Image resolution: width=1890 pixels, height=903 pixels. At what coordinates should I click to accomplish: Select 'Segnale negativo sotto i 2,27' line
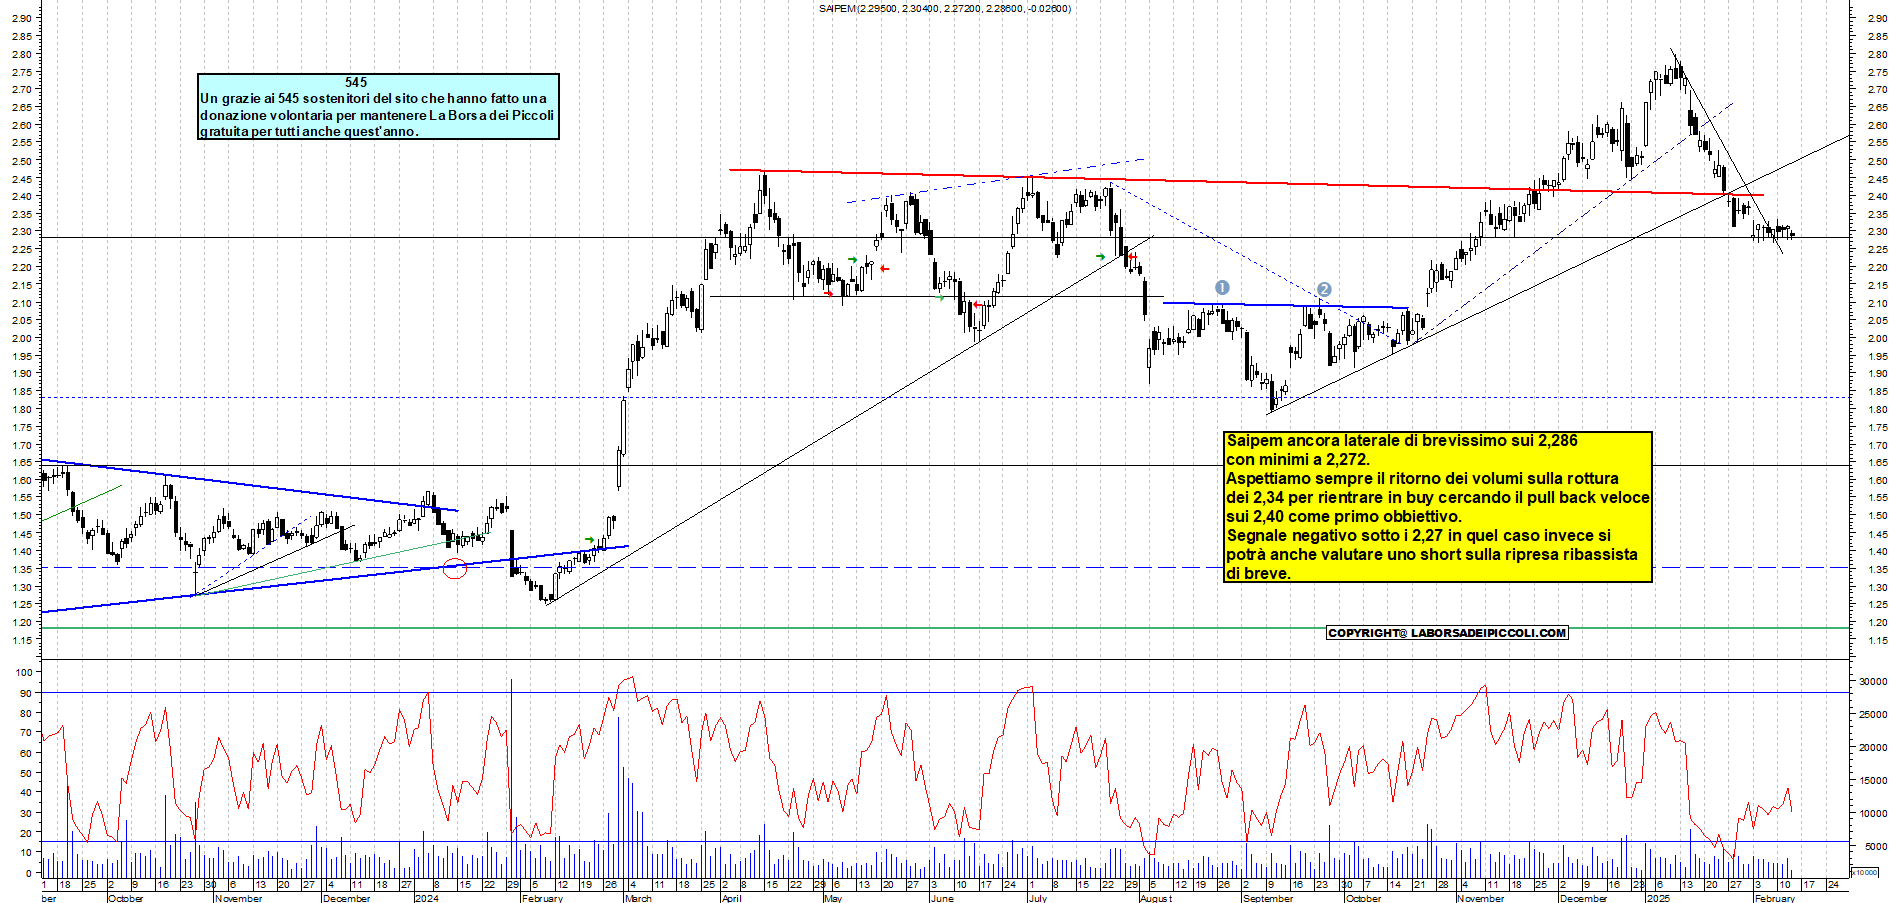click(x=1418, y=535)
